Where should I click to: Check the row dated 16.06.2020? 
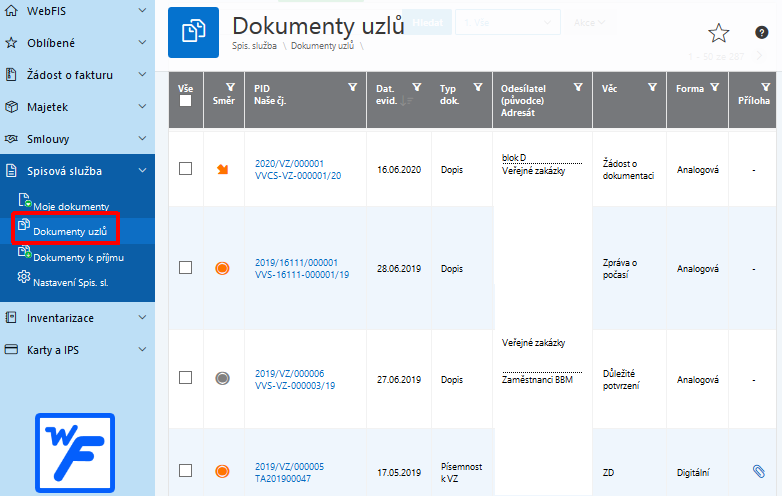pos(186,169)
